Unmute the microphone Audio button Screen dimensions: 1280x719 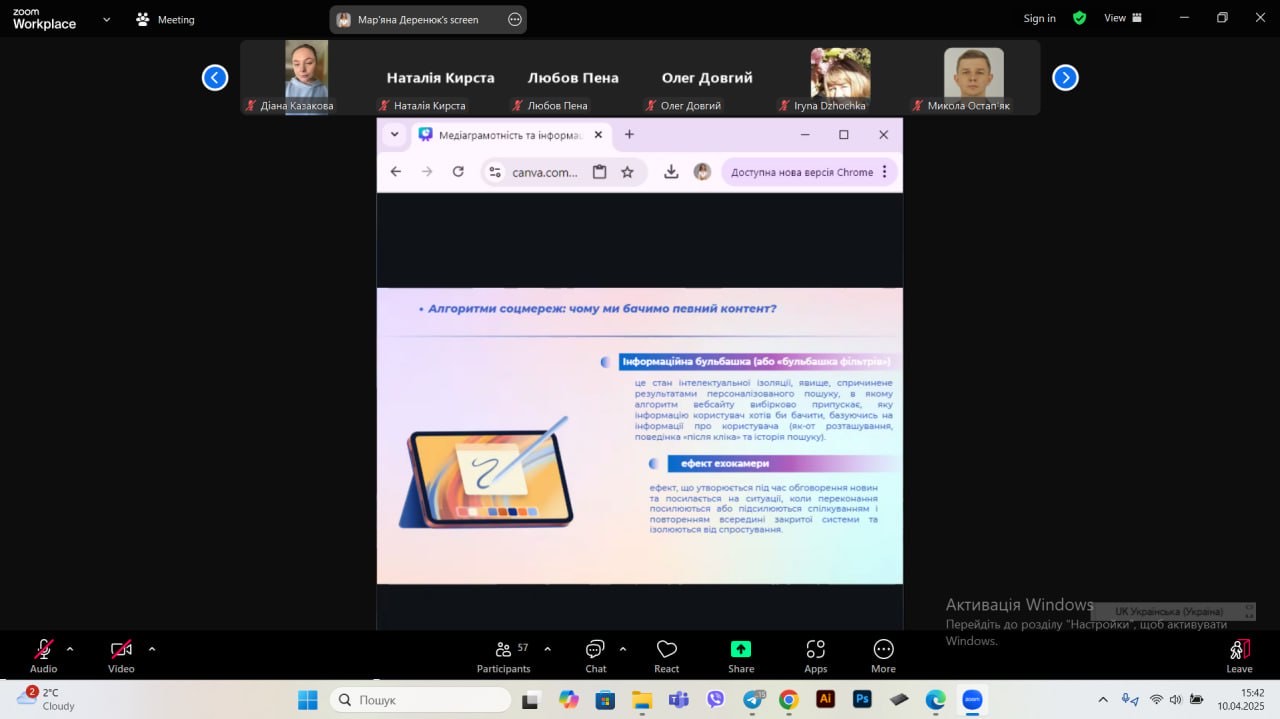44,656
